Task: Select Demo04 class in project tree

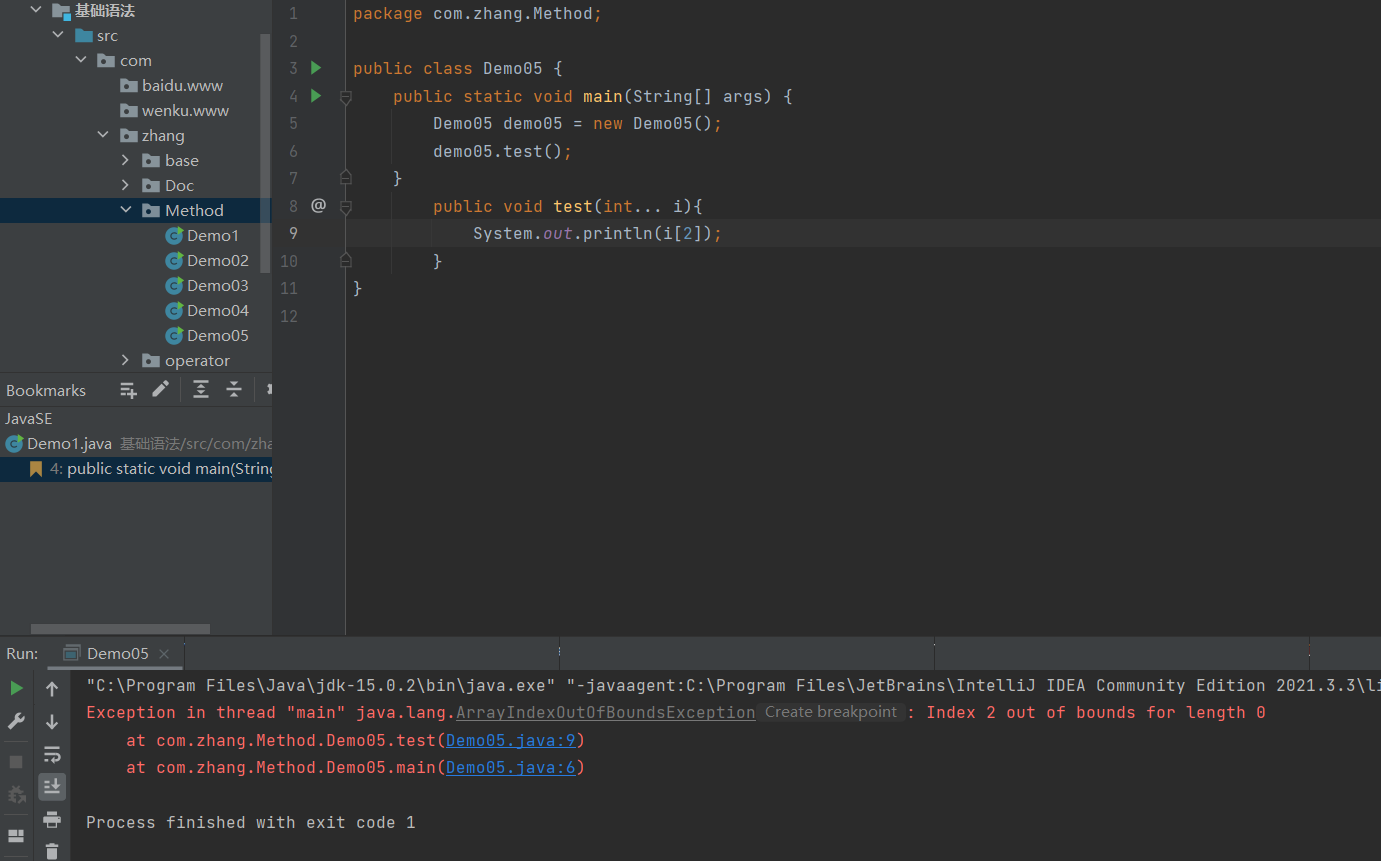Action: [218, 310]
